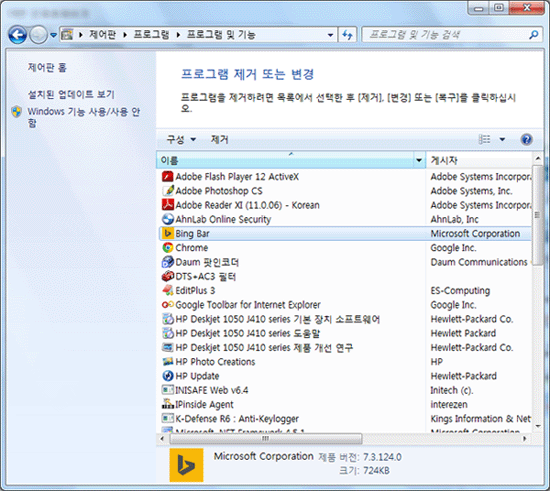Viewport: 550px width, 491px height.
Task: Select the EditPlus 3 icon
Action: (x=168, y=290)
